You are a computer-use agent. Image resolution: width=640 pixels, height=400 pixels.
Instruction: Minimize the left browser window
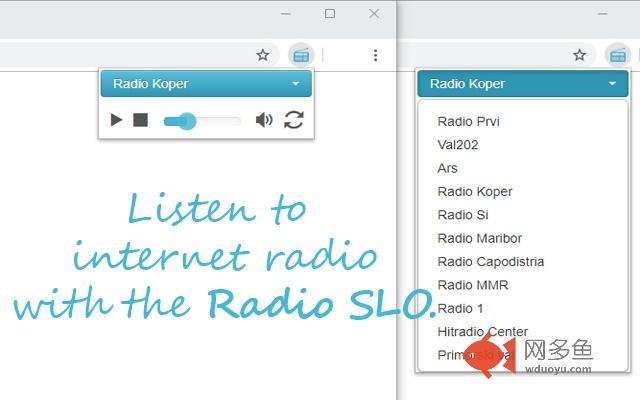pyautogui.click(x=286, y=14)
